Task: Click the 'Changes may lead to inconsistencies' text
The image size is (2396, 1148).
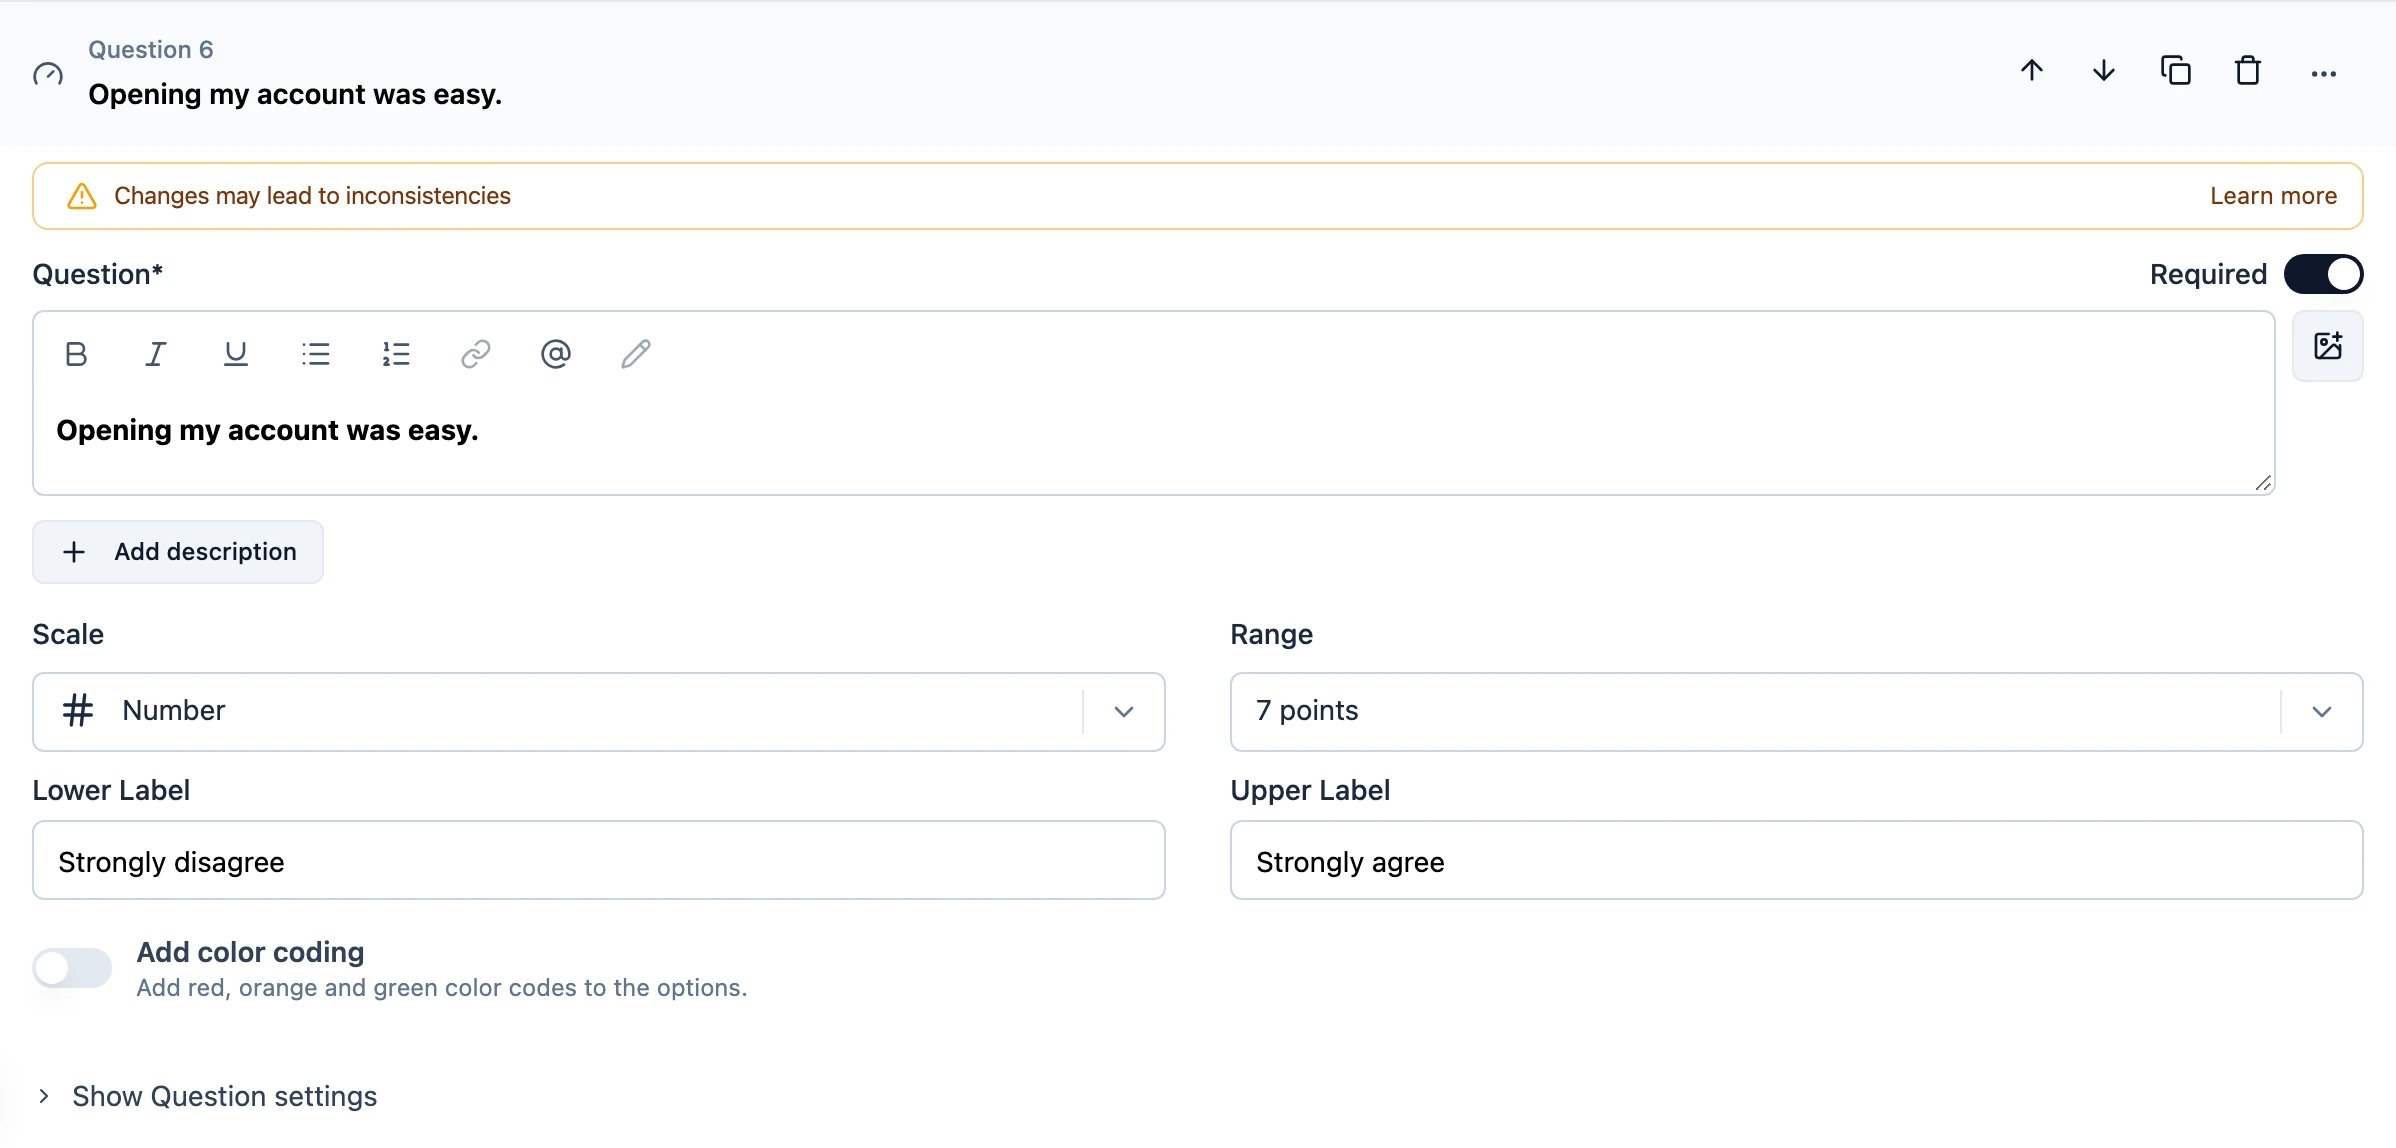Action: [x=312, y=196]
